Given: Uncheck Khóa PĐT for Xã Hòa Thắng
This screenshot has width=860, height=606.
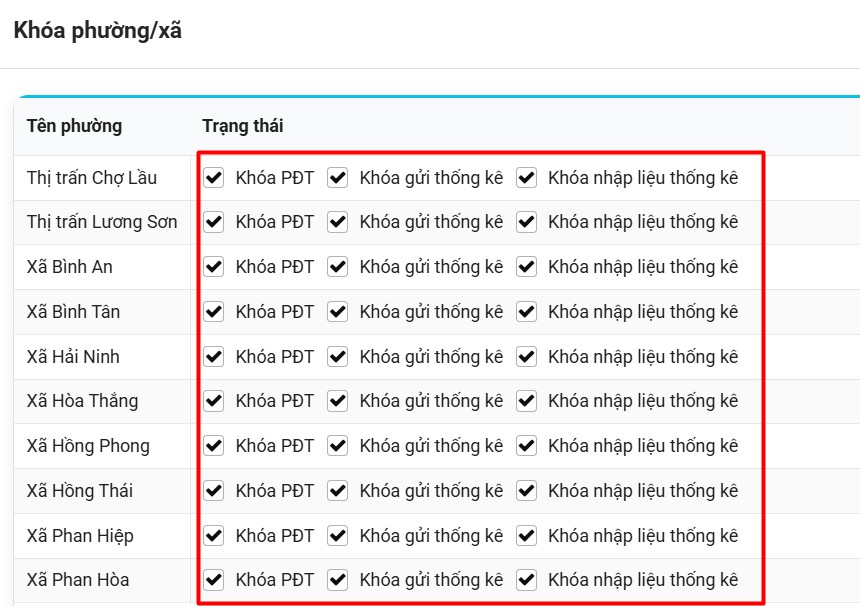Looking at the screenshot, I should point(214,401).
